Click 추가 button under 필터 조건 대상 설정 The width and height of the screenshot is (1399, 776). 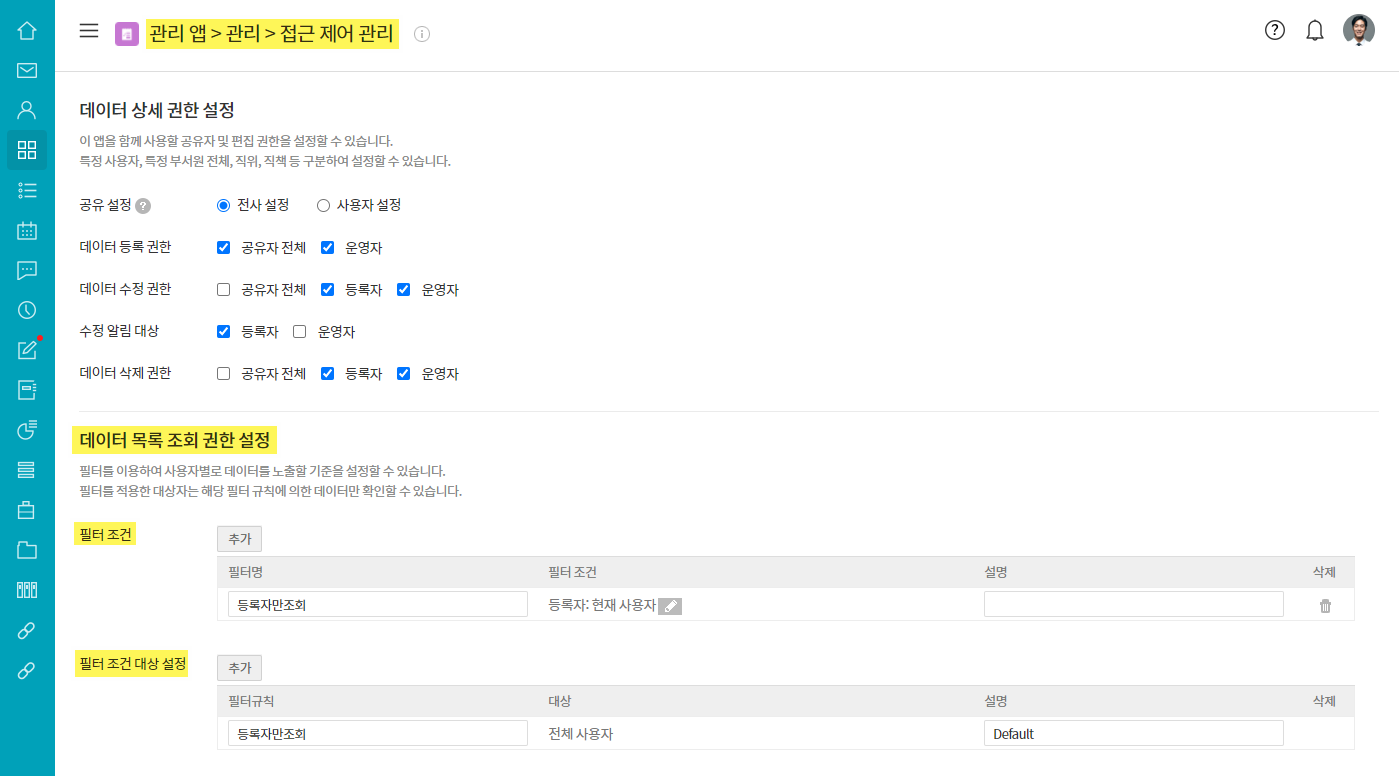pos(239,668)
